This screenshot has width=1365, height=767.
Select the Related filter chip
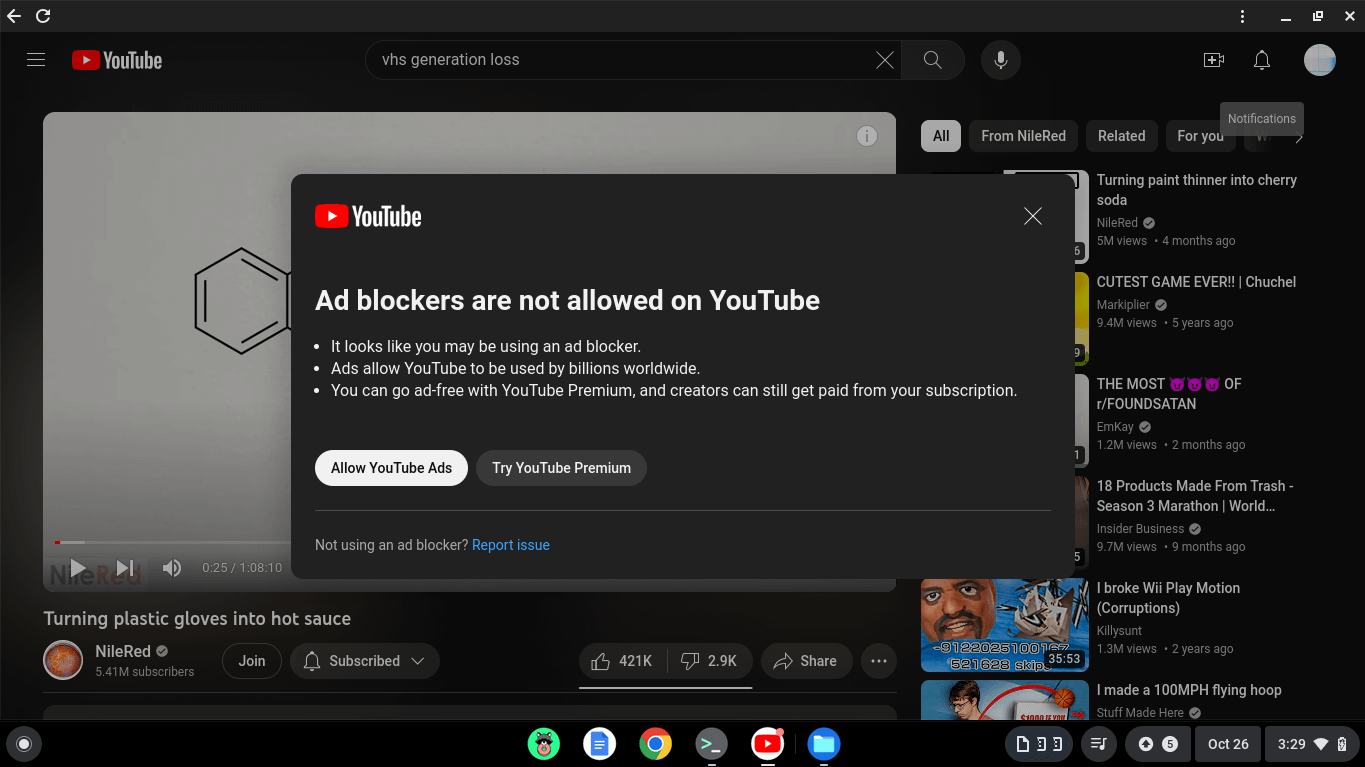(x=1121, y=136)
